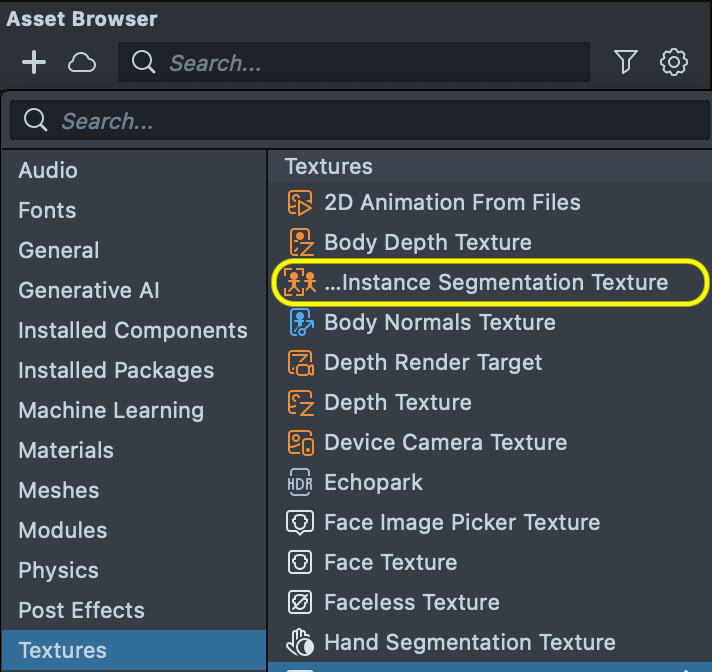Add a Depth Render Target
Image resolution: width=712 pixels, height=672 pixels.
[433, 363]
